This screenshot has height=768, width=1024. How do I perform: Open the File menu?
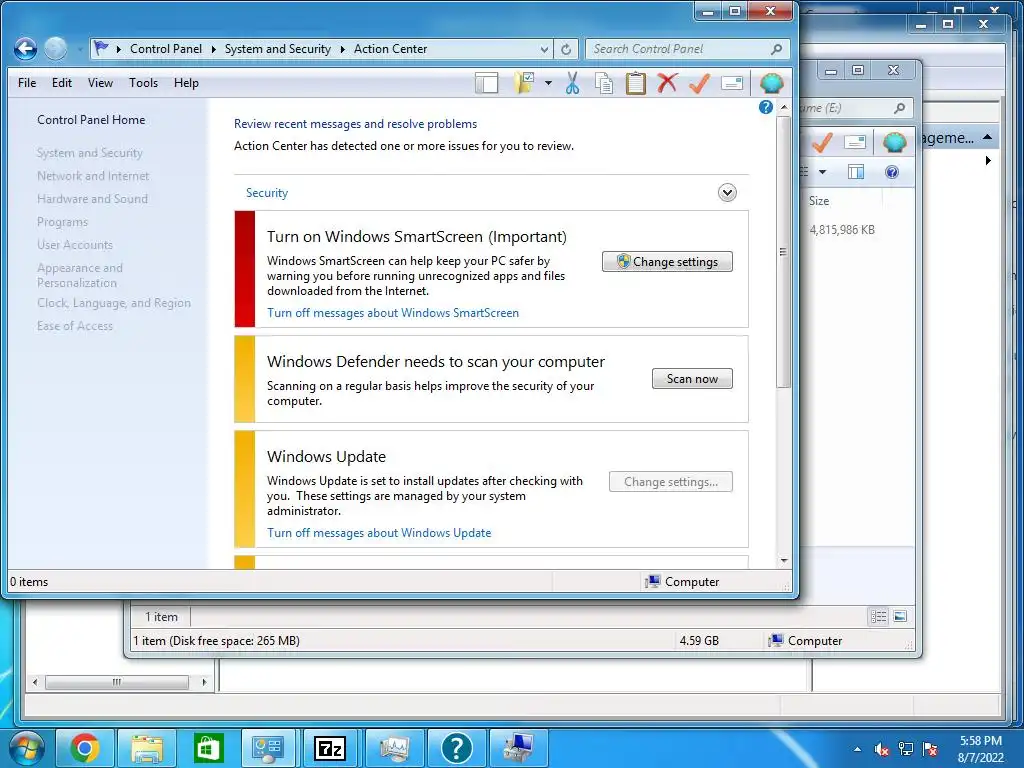[27, 83]
